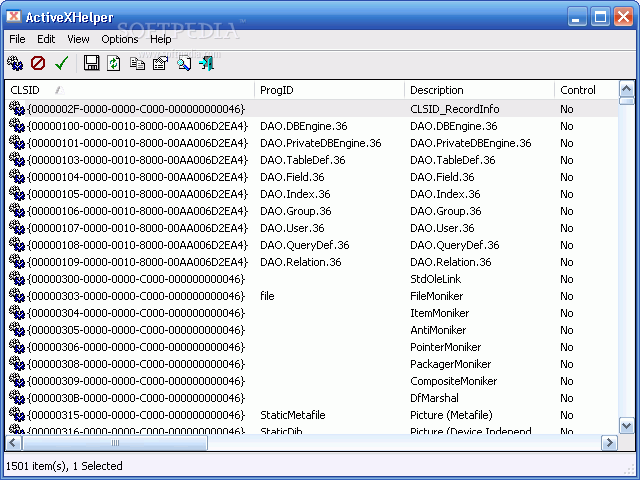Select CLSID {00000308-0000-0000-C000-000000000046}

tap(136, 364)
